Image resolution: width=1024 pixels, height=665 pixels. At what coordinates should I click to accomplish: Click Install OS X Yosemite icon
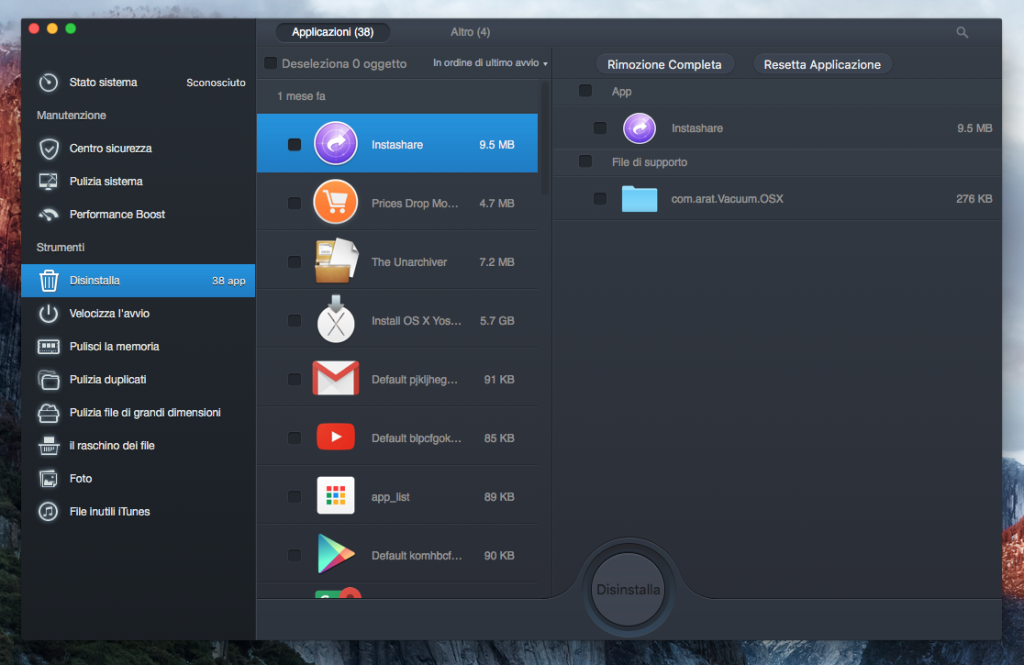(x=336, y=319)
